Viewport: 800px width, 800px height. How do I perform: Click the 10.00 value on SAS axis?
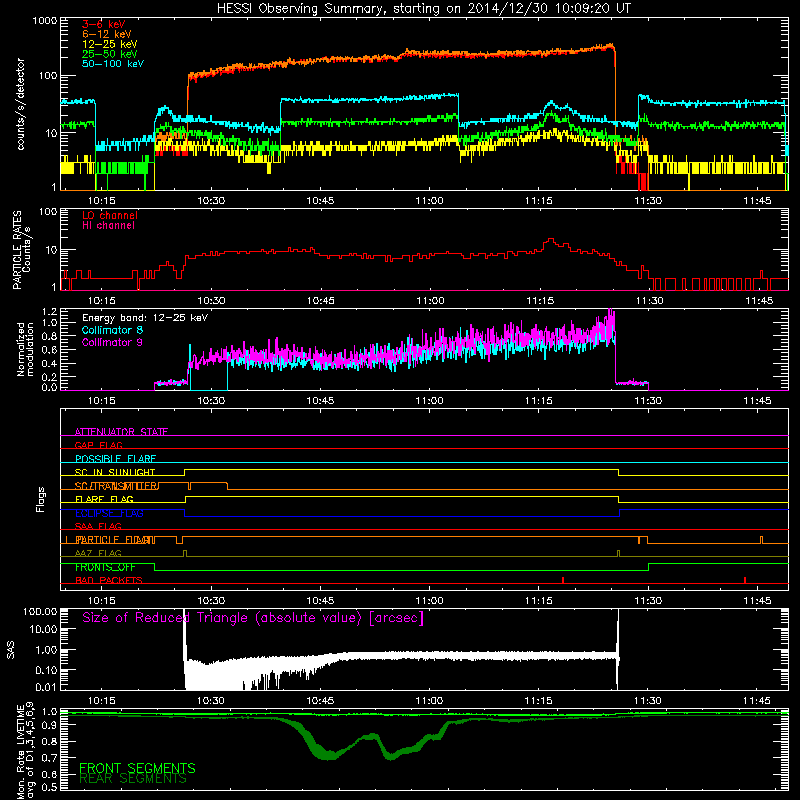[43, 629]
